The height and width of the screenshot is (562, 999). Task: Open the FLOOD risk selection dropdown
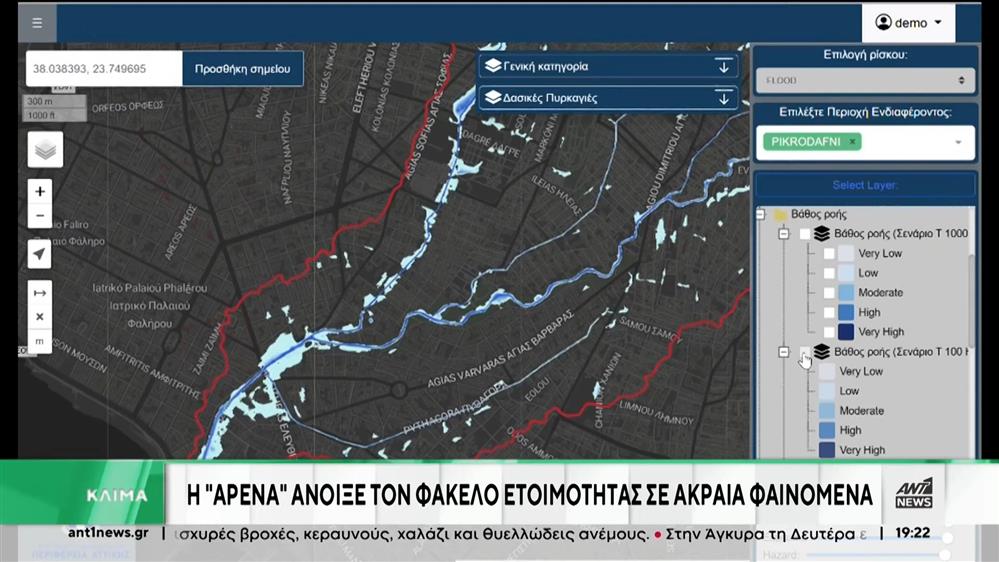point(864,80)
